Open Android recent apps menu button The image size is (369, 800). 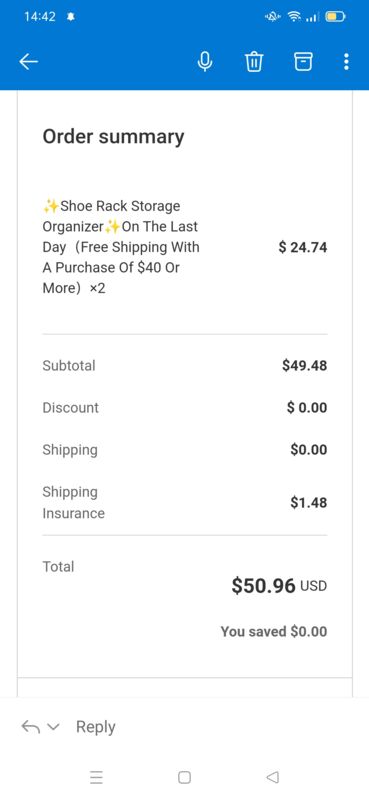click(x=96, y=777)
